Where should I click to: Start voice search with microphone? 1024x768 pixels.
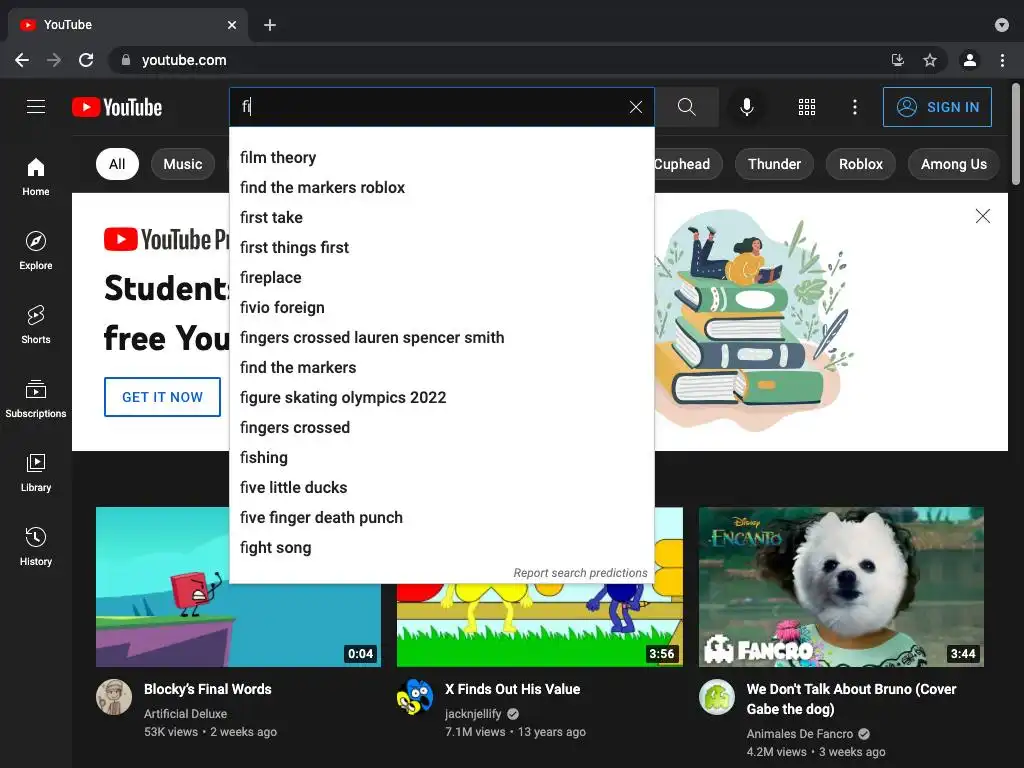tap(746, 107)
